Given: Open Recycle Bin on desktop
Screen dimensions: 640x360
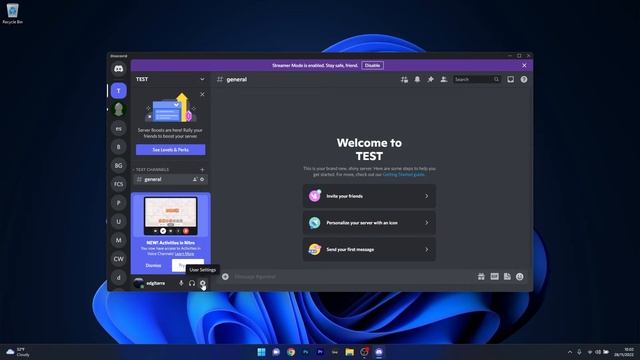Looking at the screenshot, I should (12, 13).
